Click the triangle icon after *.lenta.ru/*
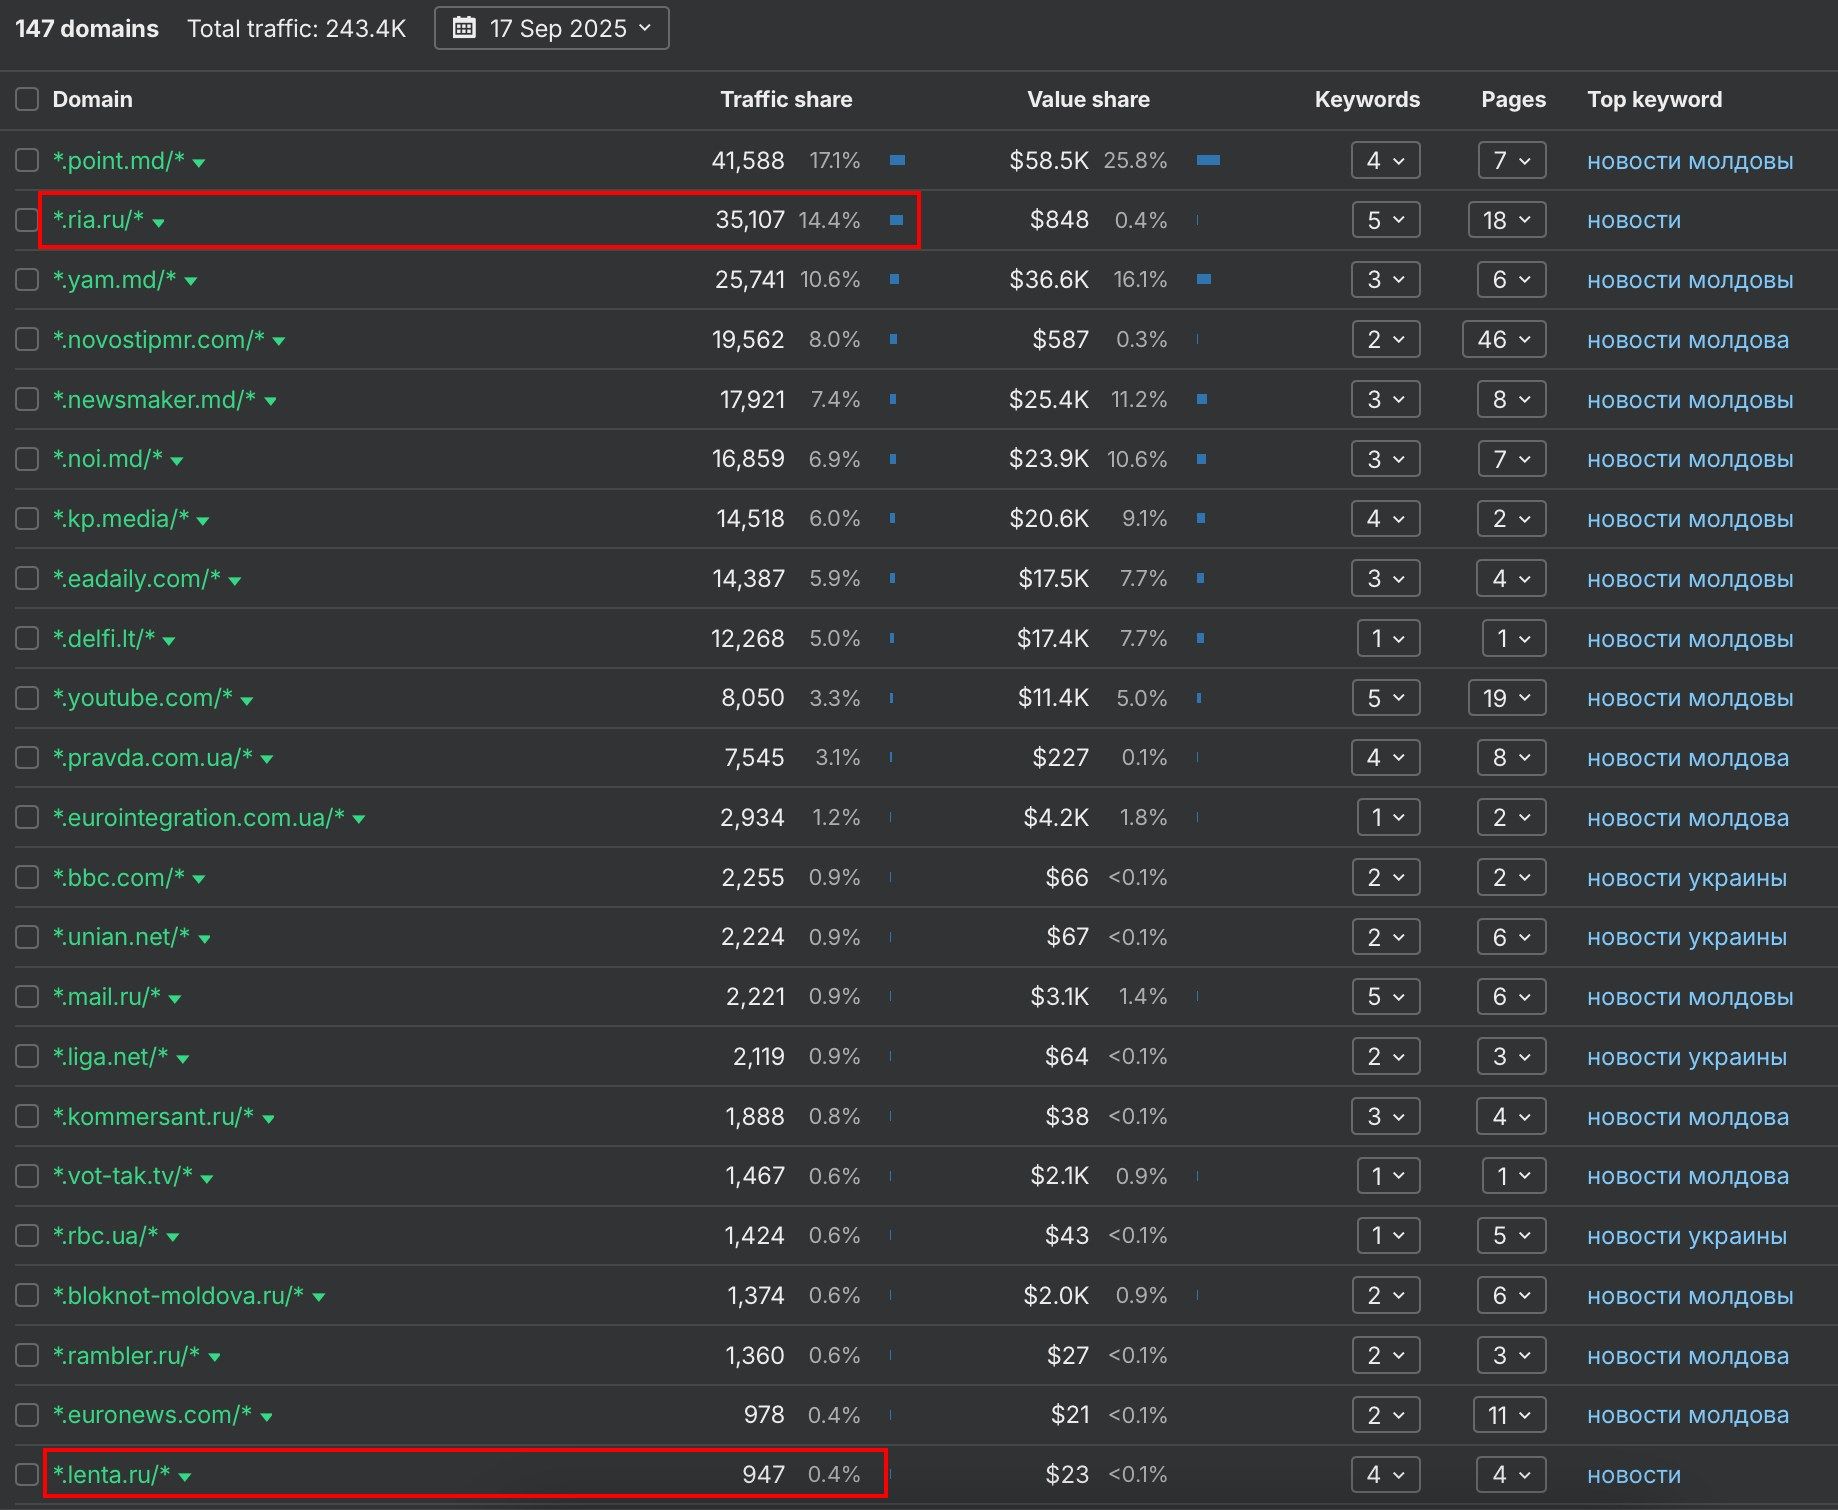The width and height of the screenshot is (1838, 1510). click(x=185, y=1477)
